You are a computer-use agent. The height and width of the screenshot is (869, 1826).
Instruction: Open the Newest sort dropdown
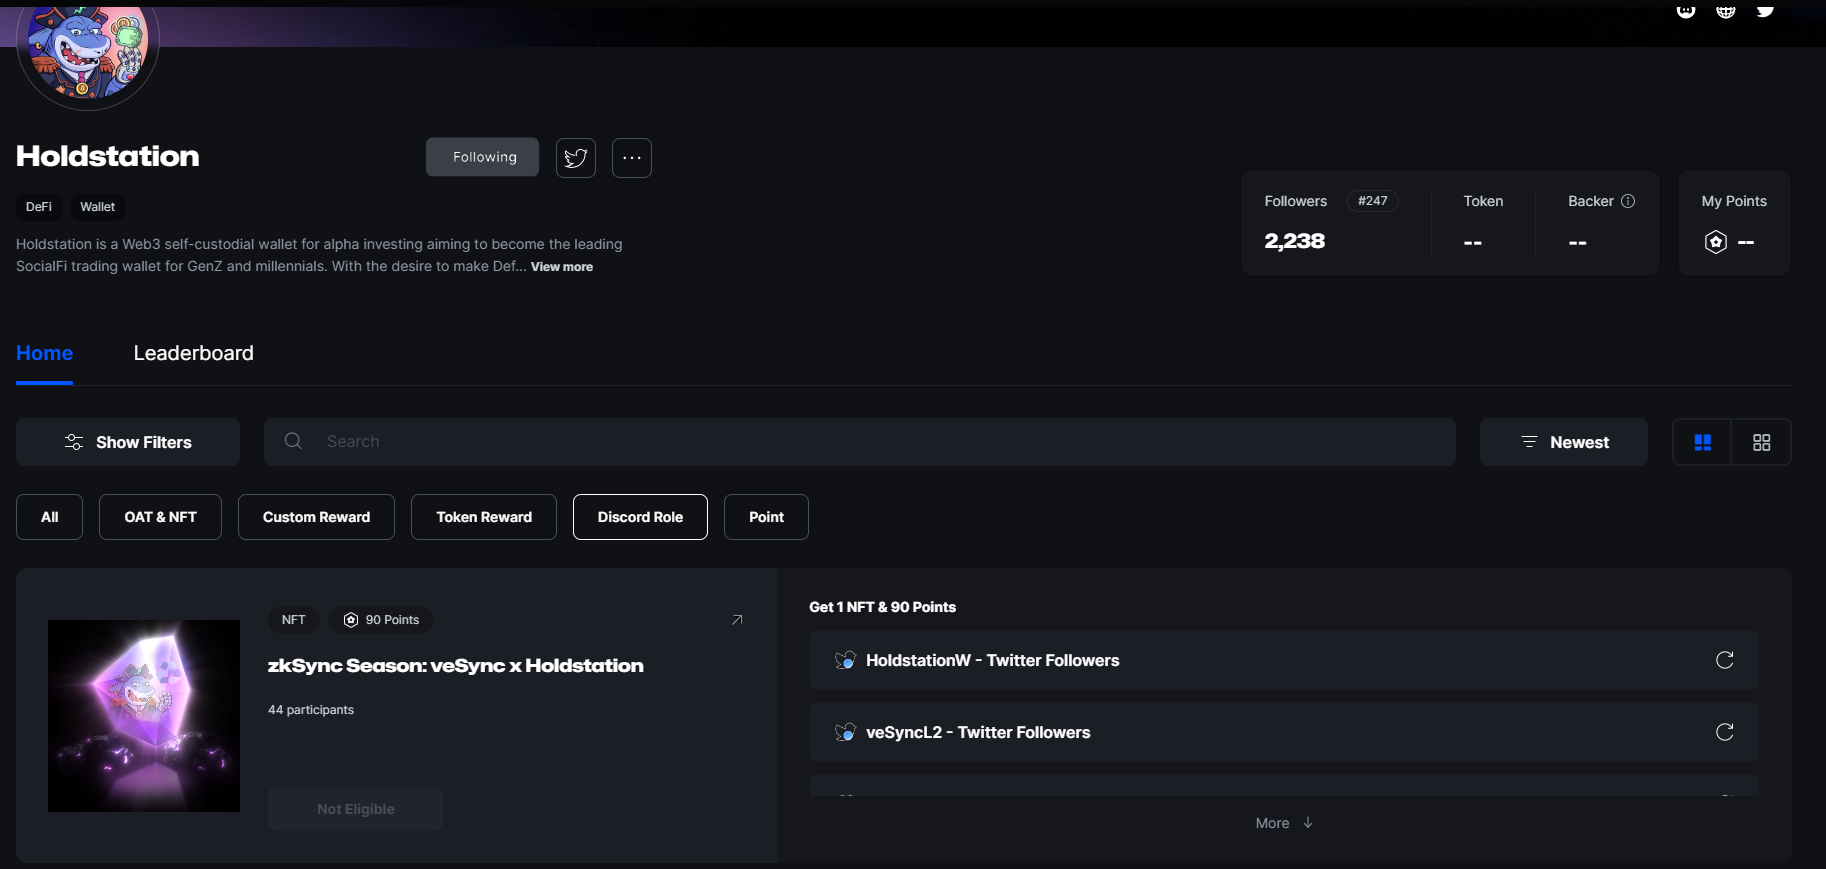pos(1564,442)
